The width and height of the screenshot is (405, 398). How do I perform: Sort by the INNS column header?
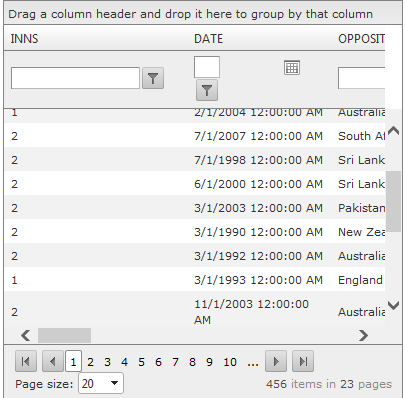coord(24,39)
